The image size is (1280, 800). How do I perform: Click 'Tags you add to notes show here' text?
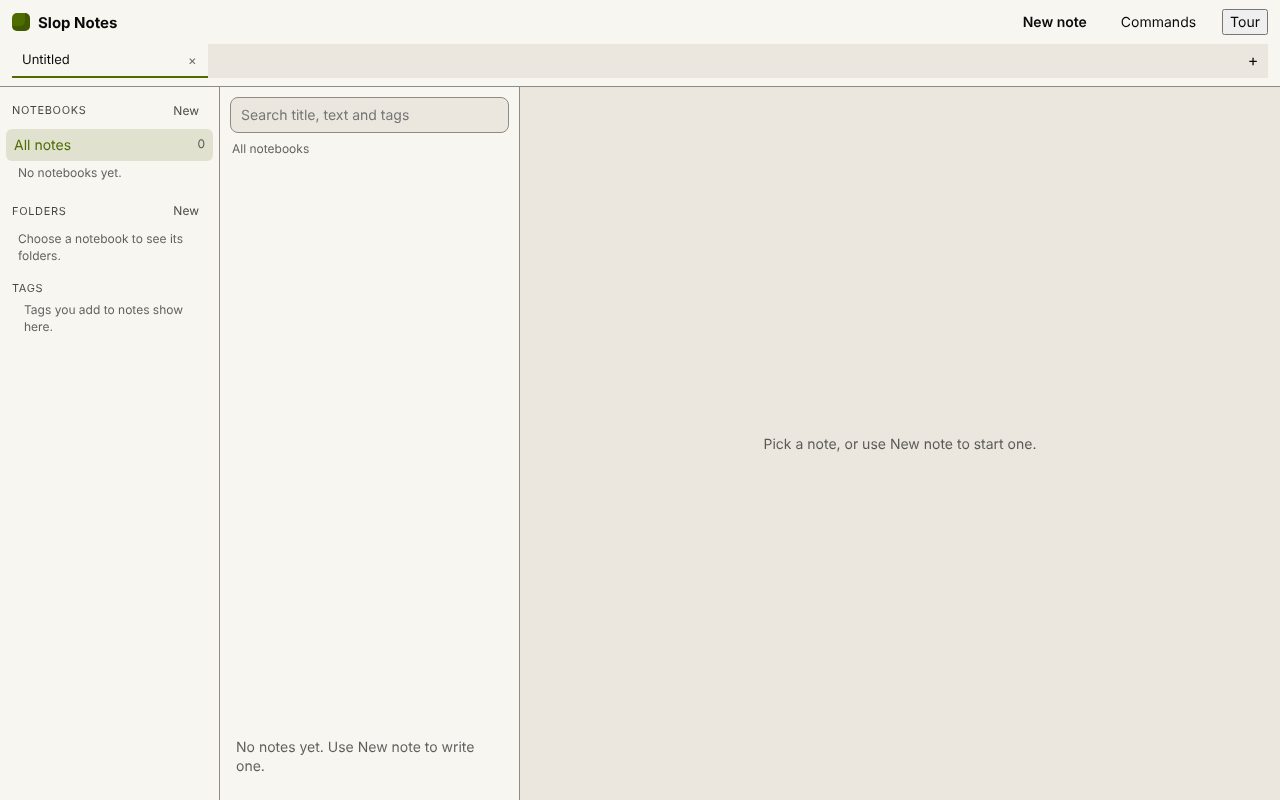pos(103,318)
